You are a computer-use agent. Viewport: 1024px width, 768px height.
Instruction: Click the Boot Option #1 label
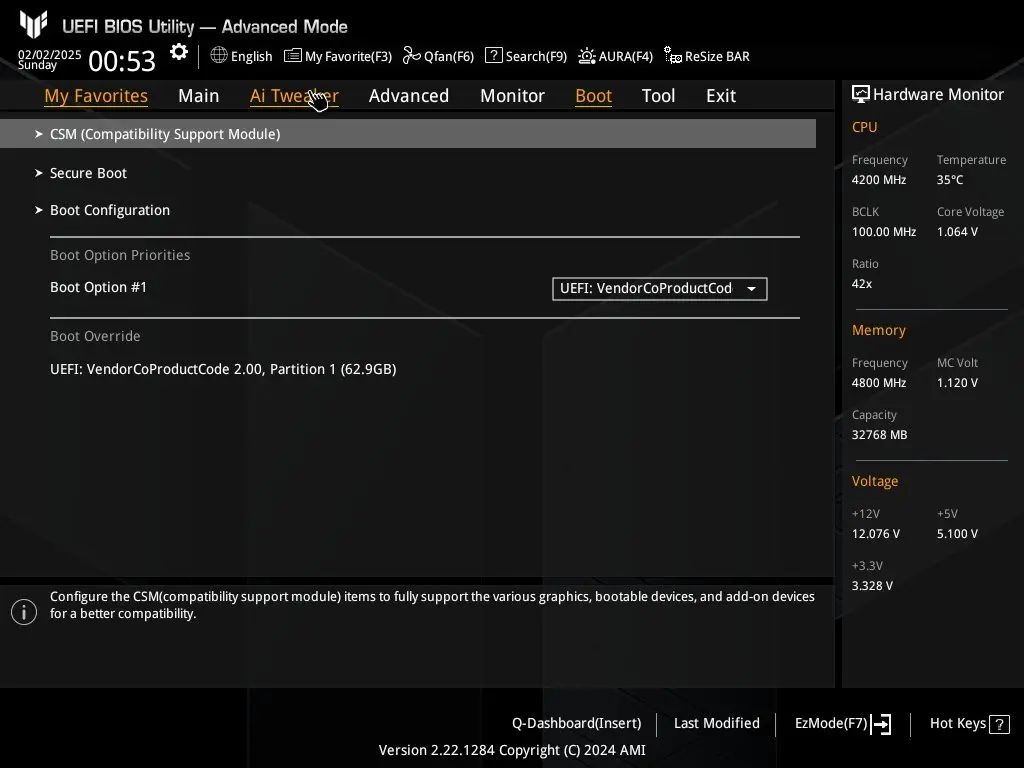99,287
